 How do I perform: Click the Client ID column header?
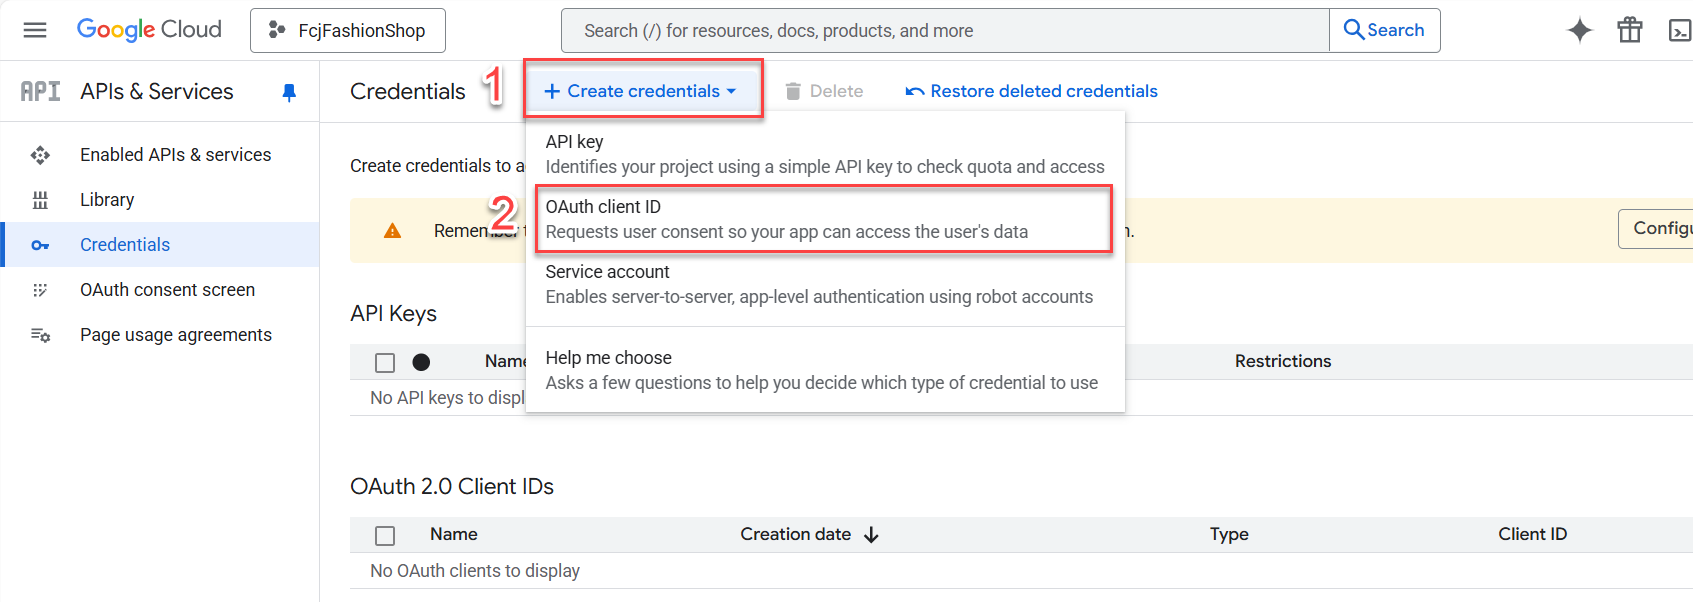[1532, 534]
